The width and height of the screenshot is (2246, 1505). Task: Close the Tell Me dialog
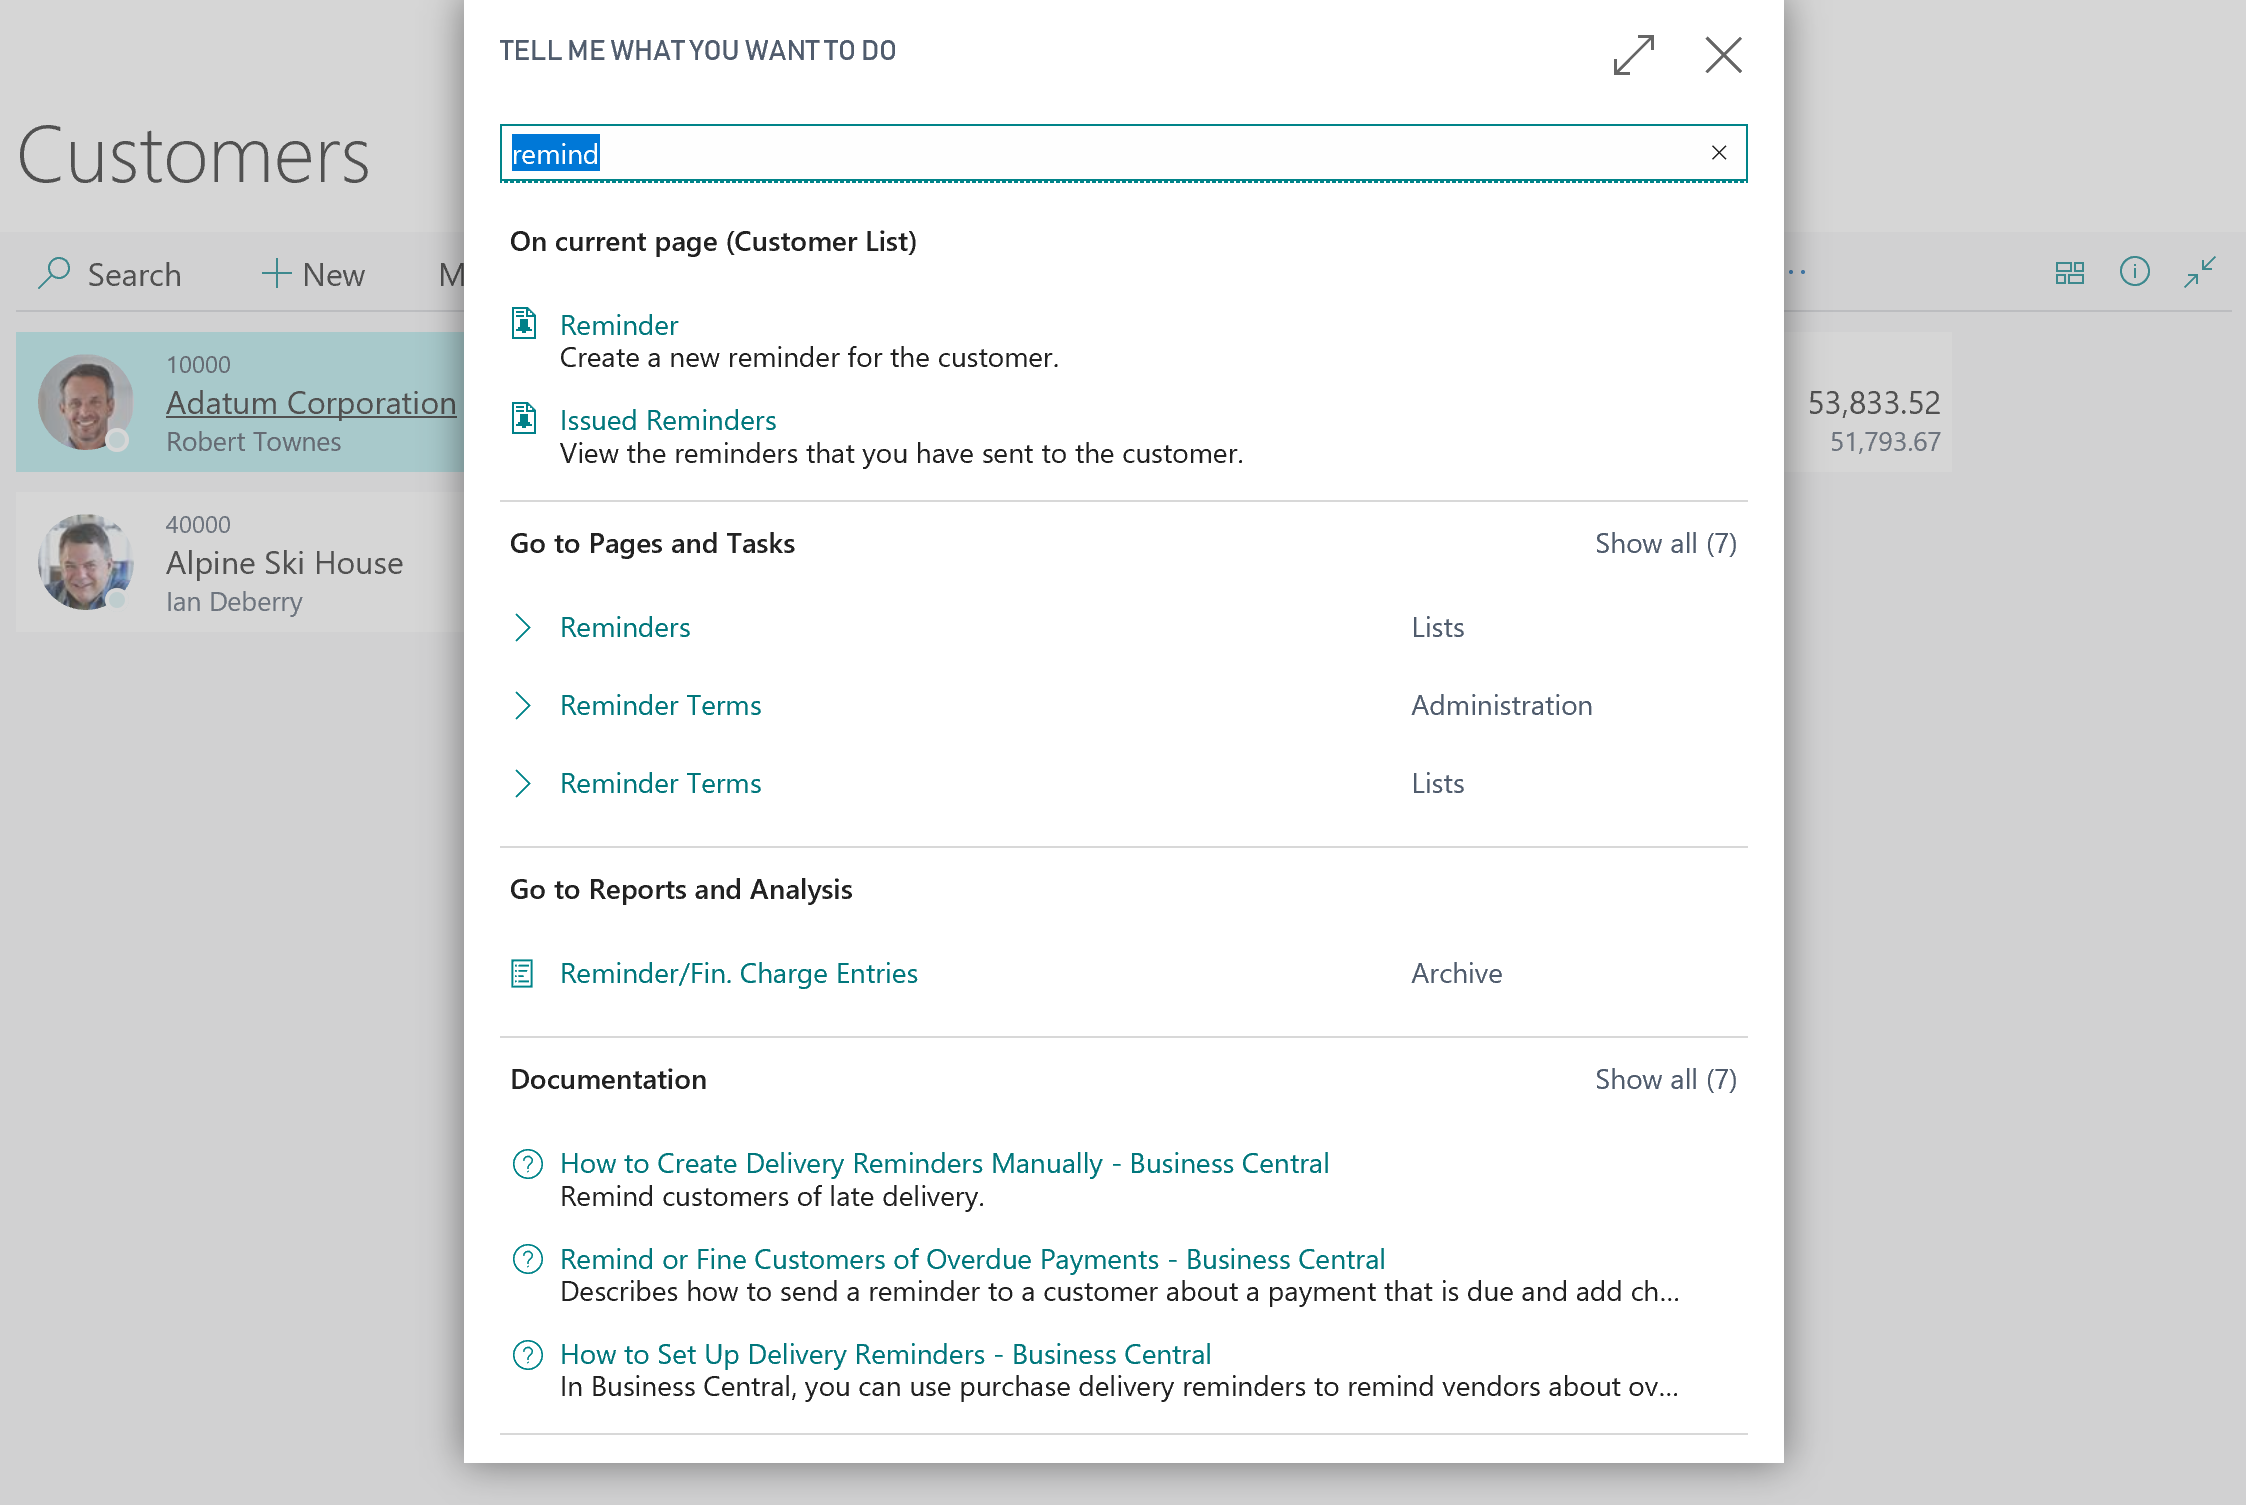[1724, 54]
